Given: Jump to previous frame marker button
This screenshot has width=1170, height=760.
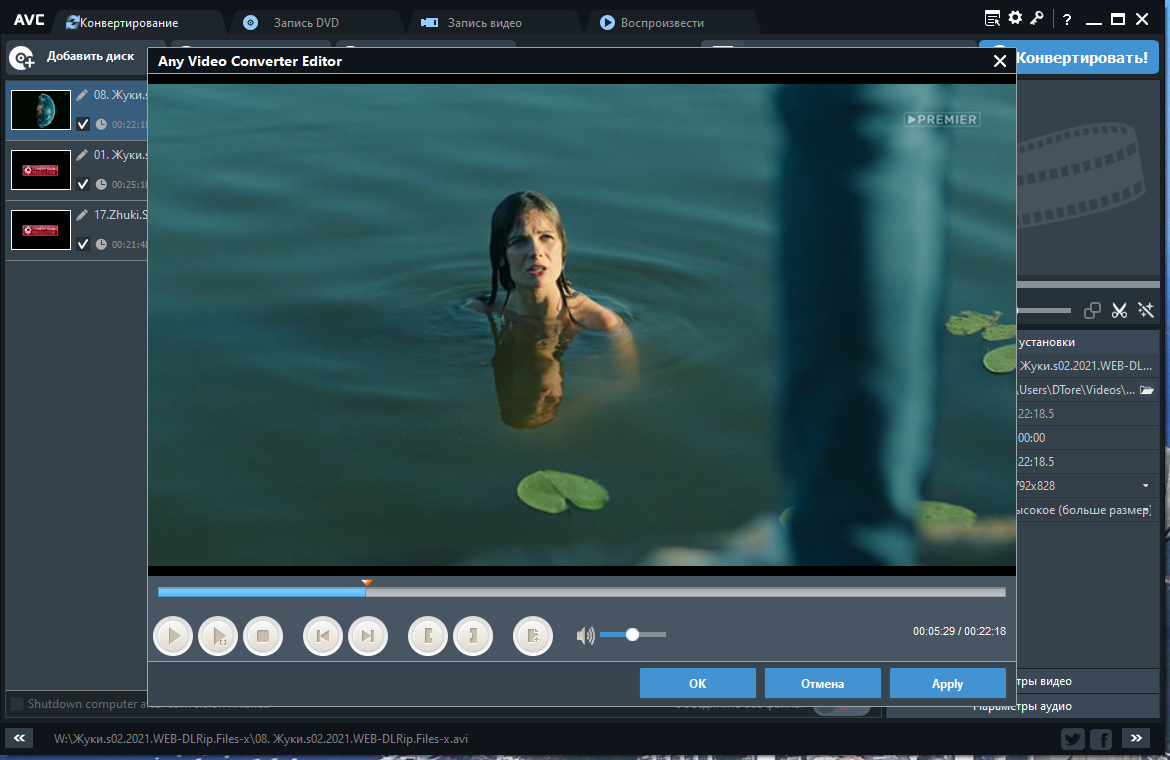Looking at the screenshot, I should click(x=322, y=636).
